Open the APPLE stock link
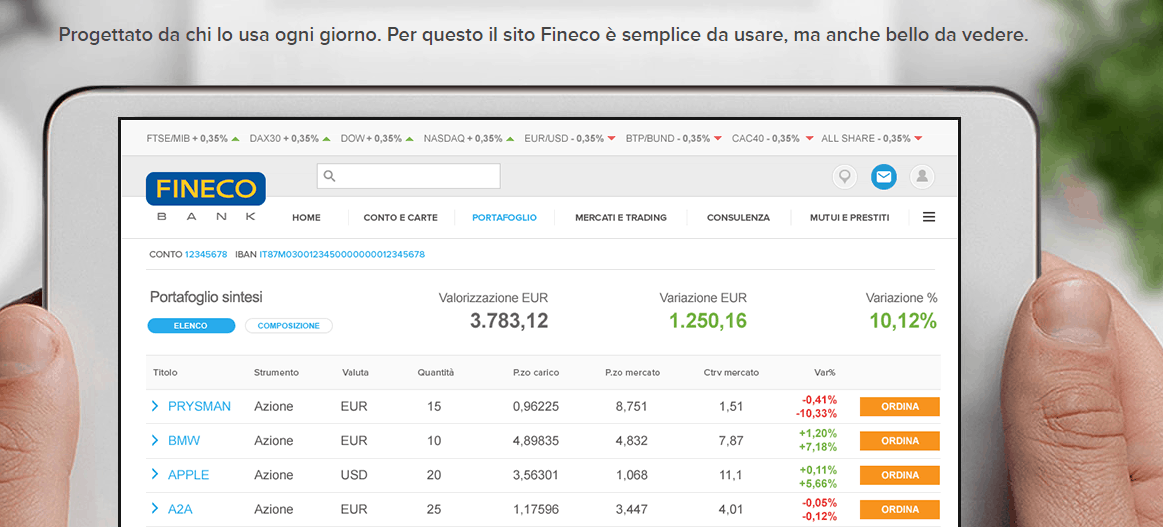This screenshot has width=1163, height=527. point(188,475)
